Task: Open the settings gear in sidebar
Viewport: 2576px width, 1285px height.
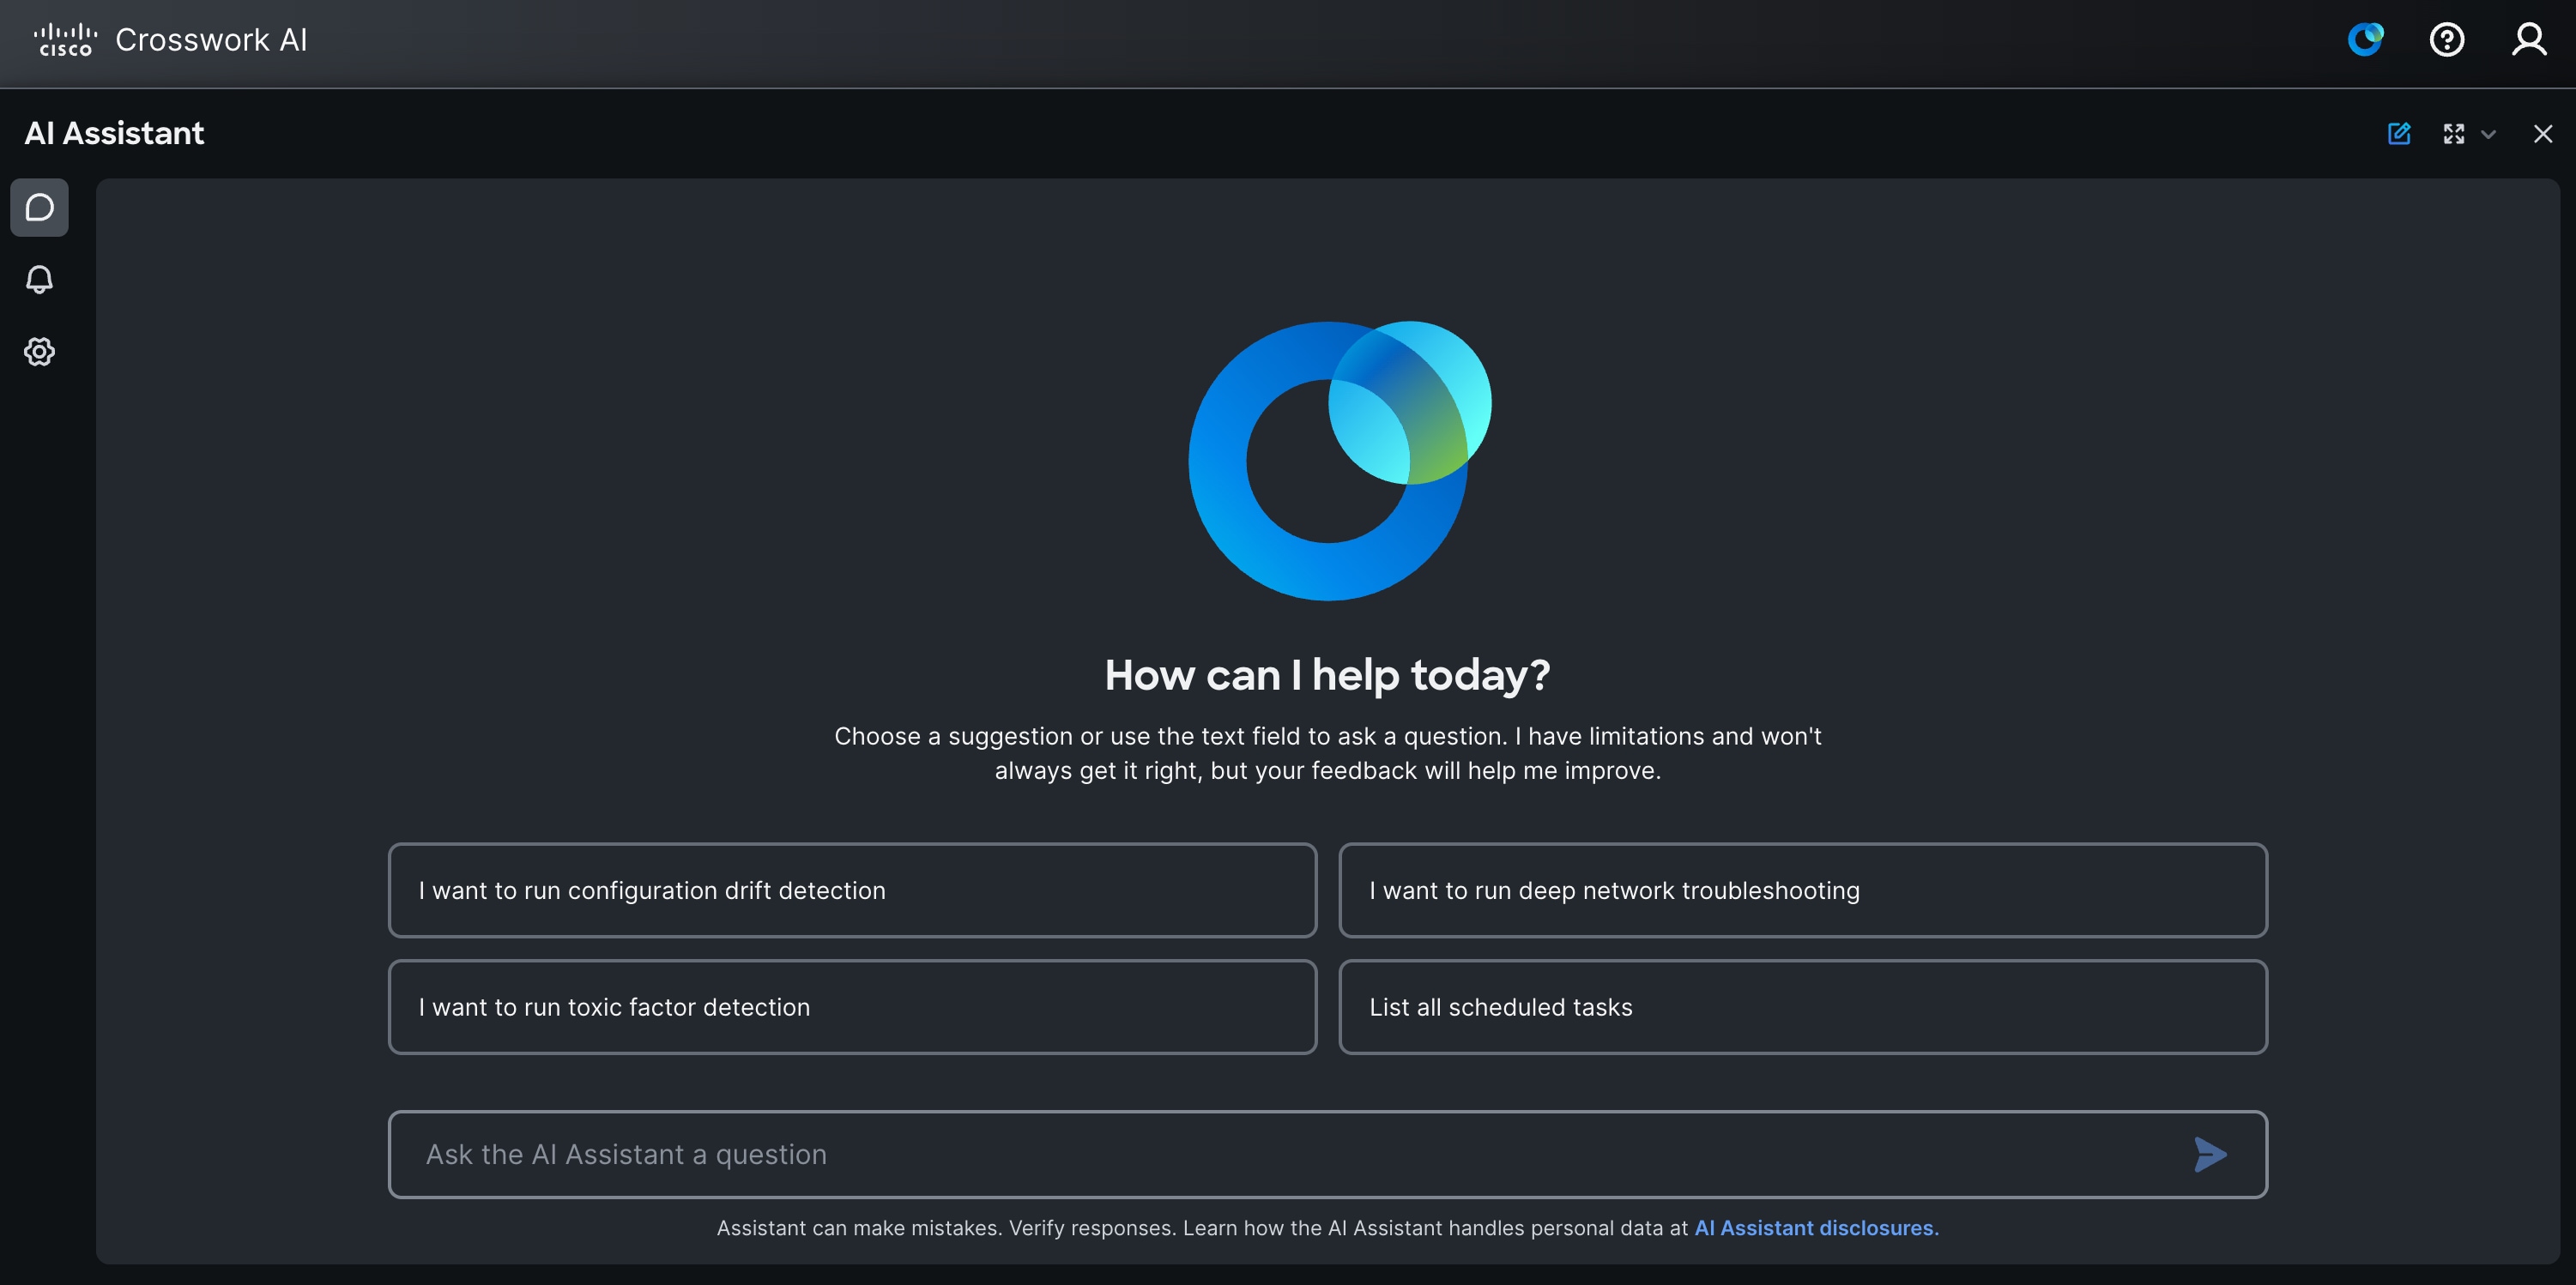Action: (39, 351)
